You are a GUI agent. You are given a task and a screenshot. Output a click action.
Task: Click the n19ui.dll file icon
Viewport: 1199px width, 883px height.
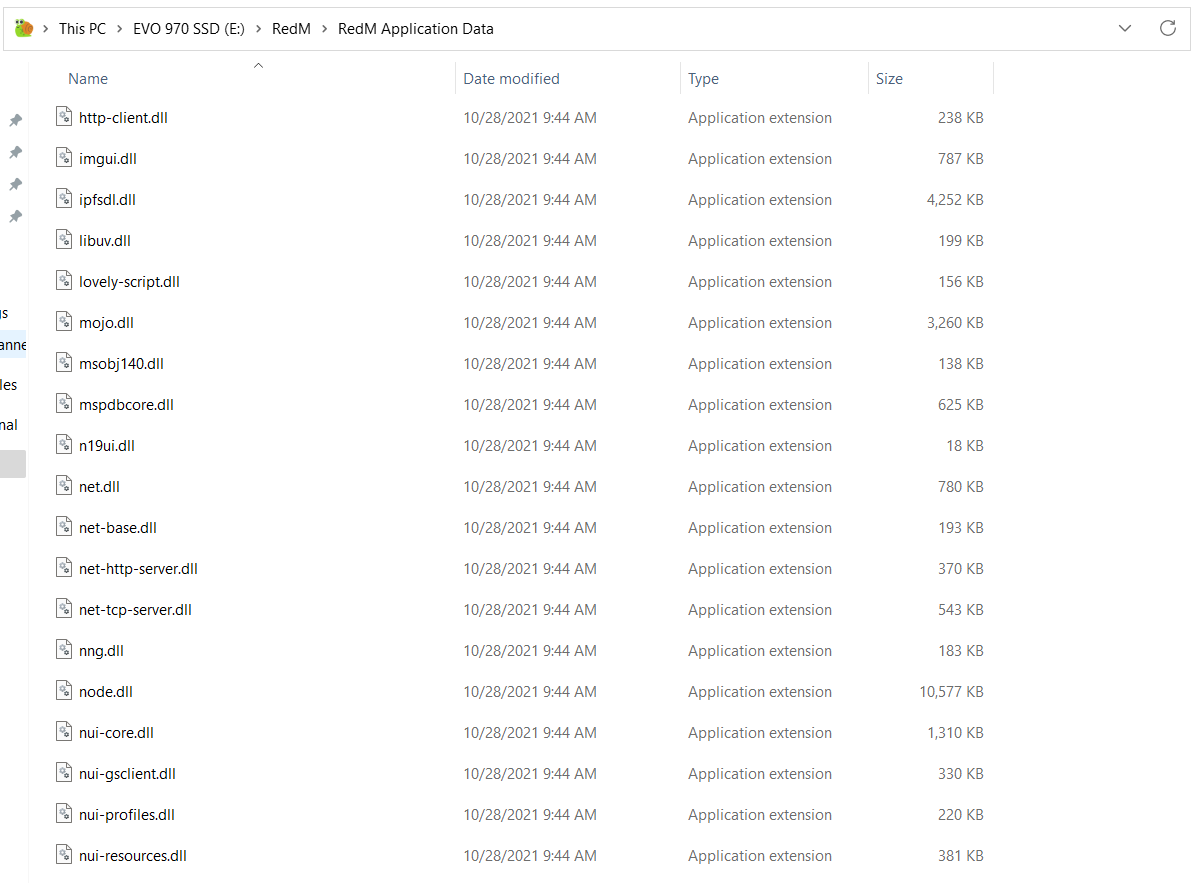click(64, 445)
